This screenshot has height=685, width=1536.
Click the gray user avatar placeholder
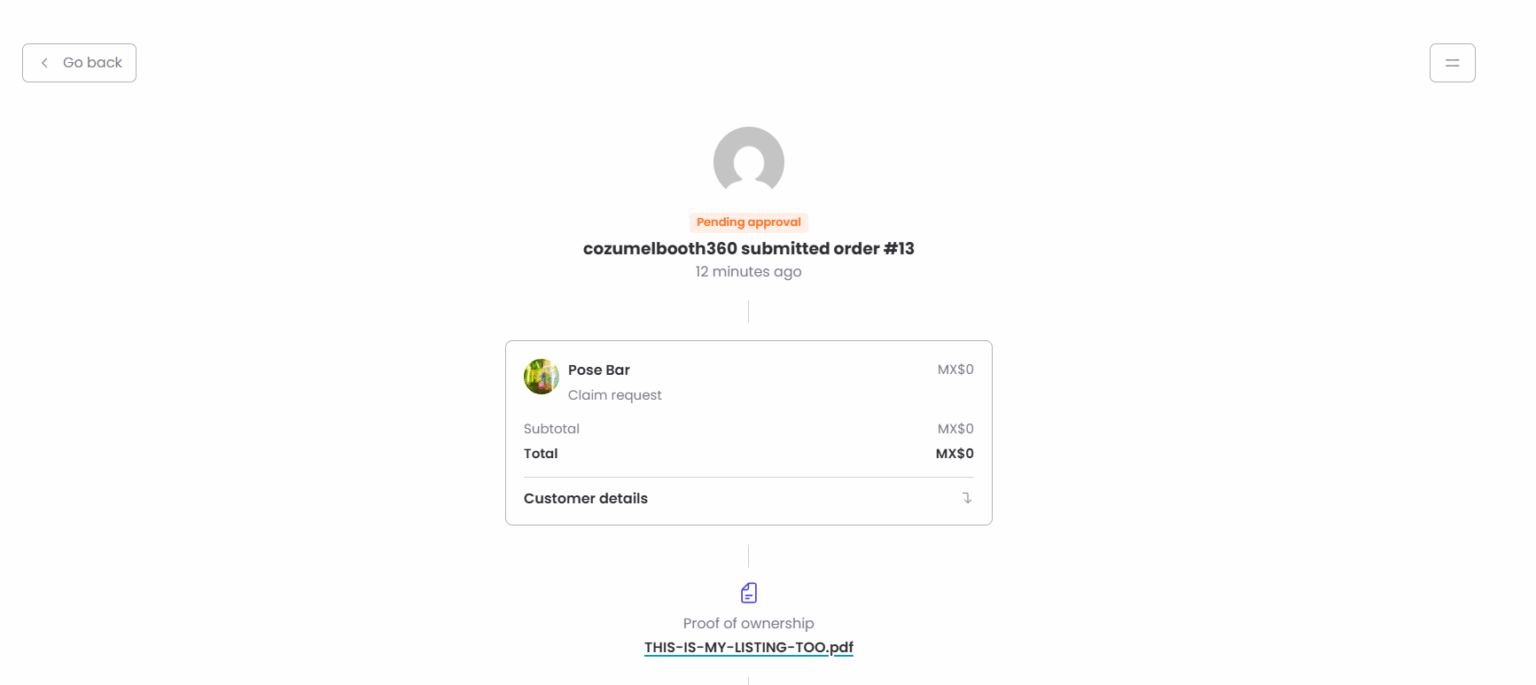748,162
